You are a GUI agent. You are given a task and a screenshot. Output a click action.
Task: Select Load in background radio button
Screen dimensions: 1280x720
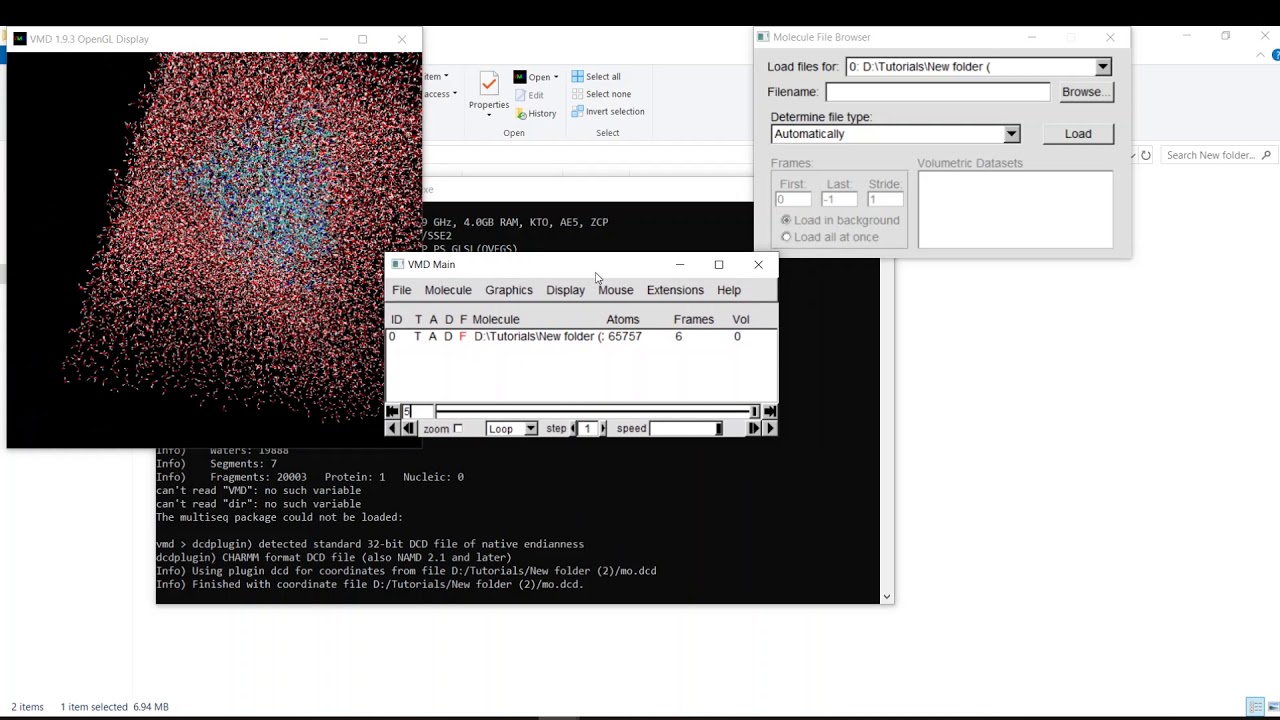pos(786,220)
